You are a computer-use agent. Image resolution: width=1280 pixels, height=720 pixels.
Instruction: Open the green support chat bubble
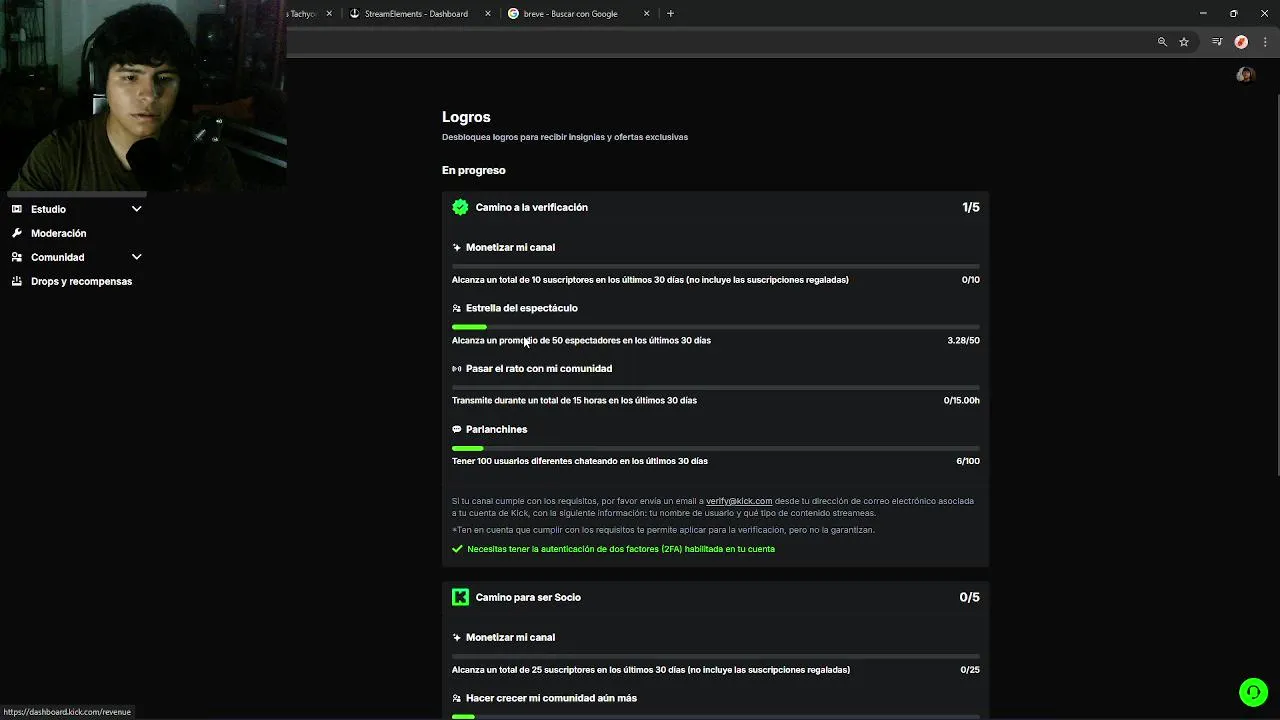point(1253,692)
